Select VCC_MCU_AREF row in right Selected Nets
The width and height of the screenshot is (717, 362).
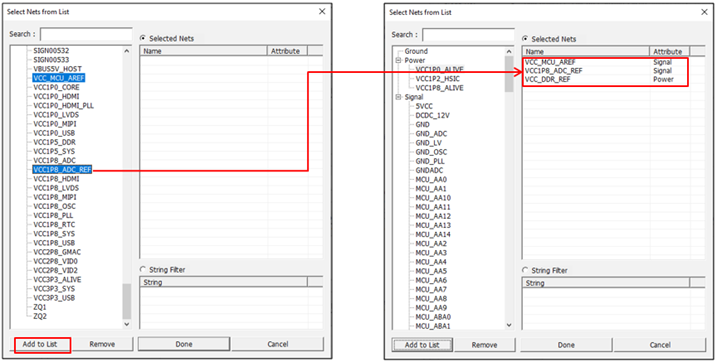point(605,62)
